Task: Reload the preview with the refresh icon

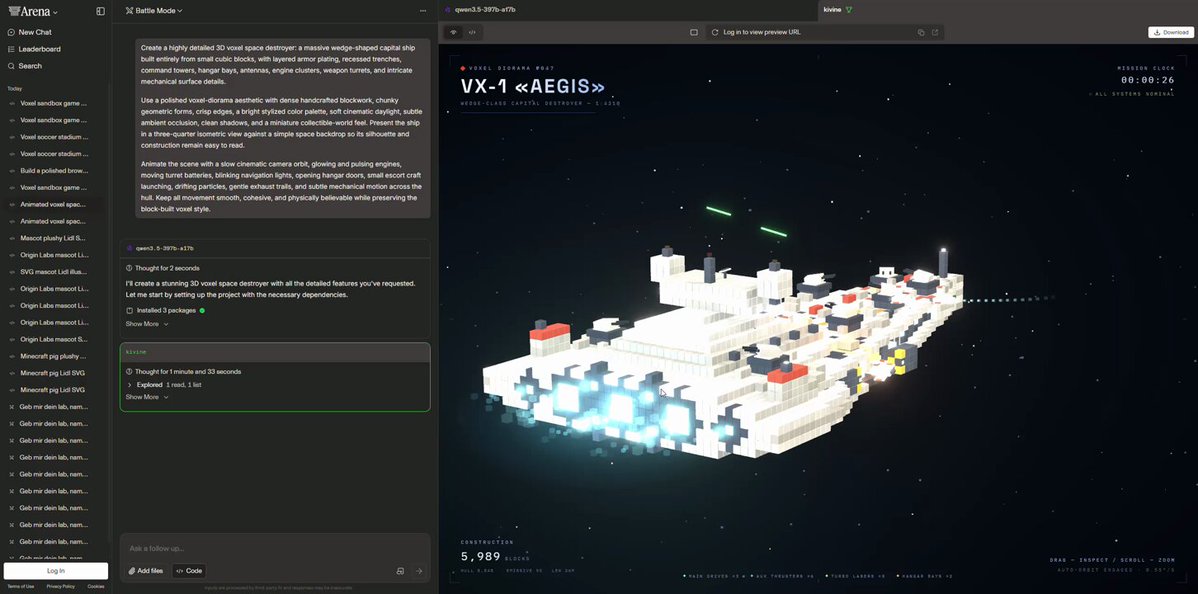Action: tap(714, 32)
